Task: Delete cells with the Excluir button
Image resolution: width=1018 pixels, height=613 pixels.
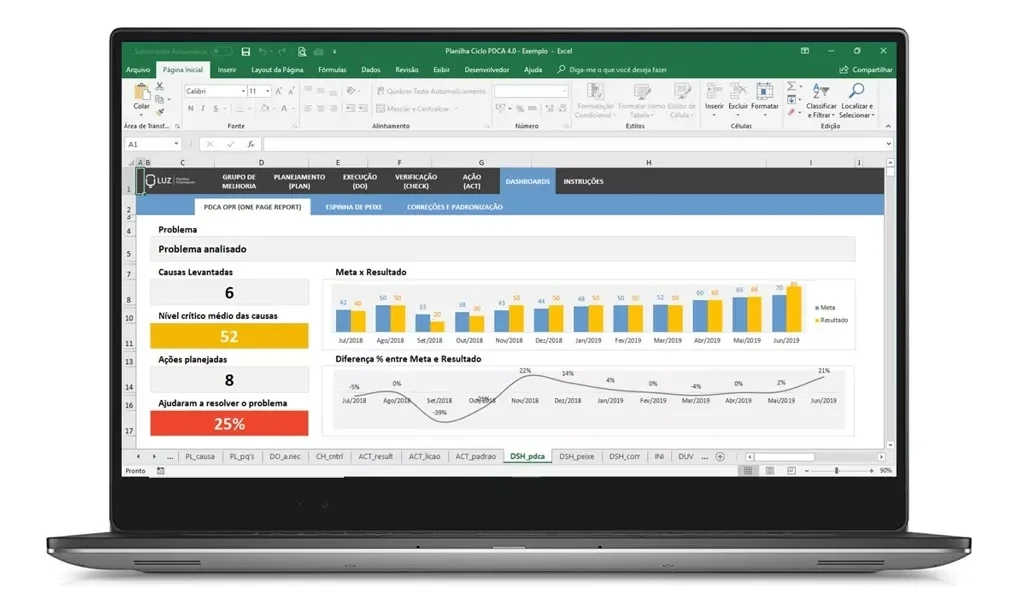Action: pyautogui.click(x=738, y=99)
